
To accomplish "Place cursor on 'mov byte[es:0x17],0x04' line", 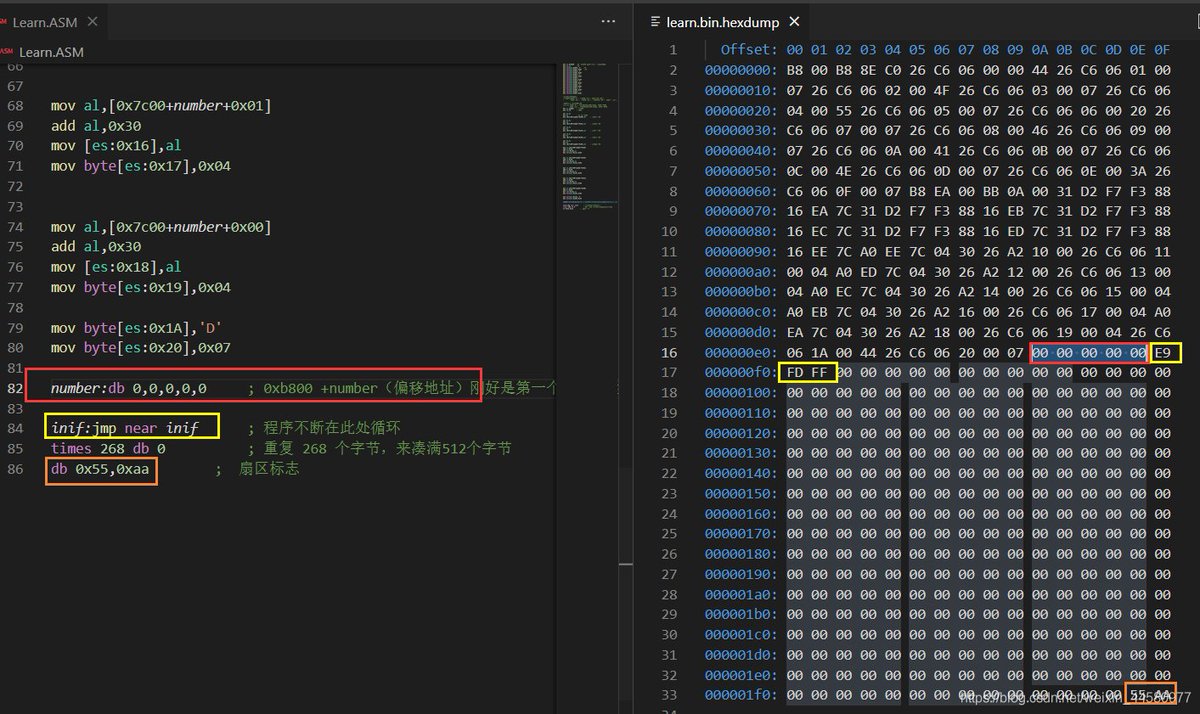I will click(141, 166).
